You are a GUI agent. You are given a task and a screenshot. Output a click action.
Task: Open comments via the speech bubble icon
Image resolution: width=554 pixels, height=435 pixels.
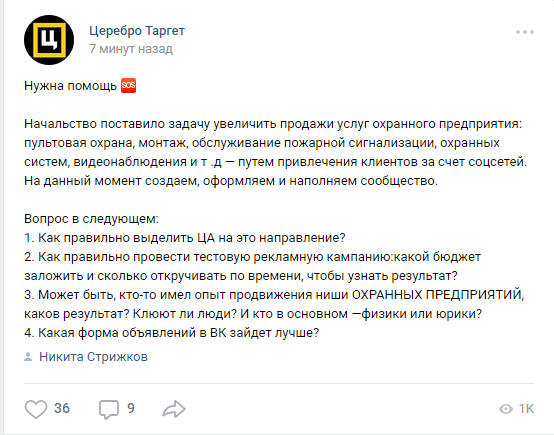pos(108,409)
